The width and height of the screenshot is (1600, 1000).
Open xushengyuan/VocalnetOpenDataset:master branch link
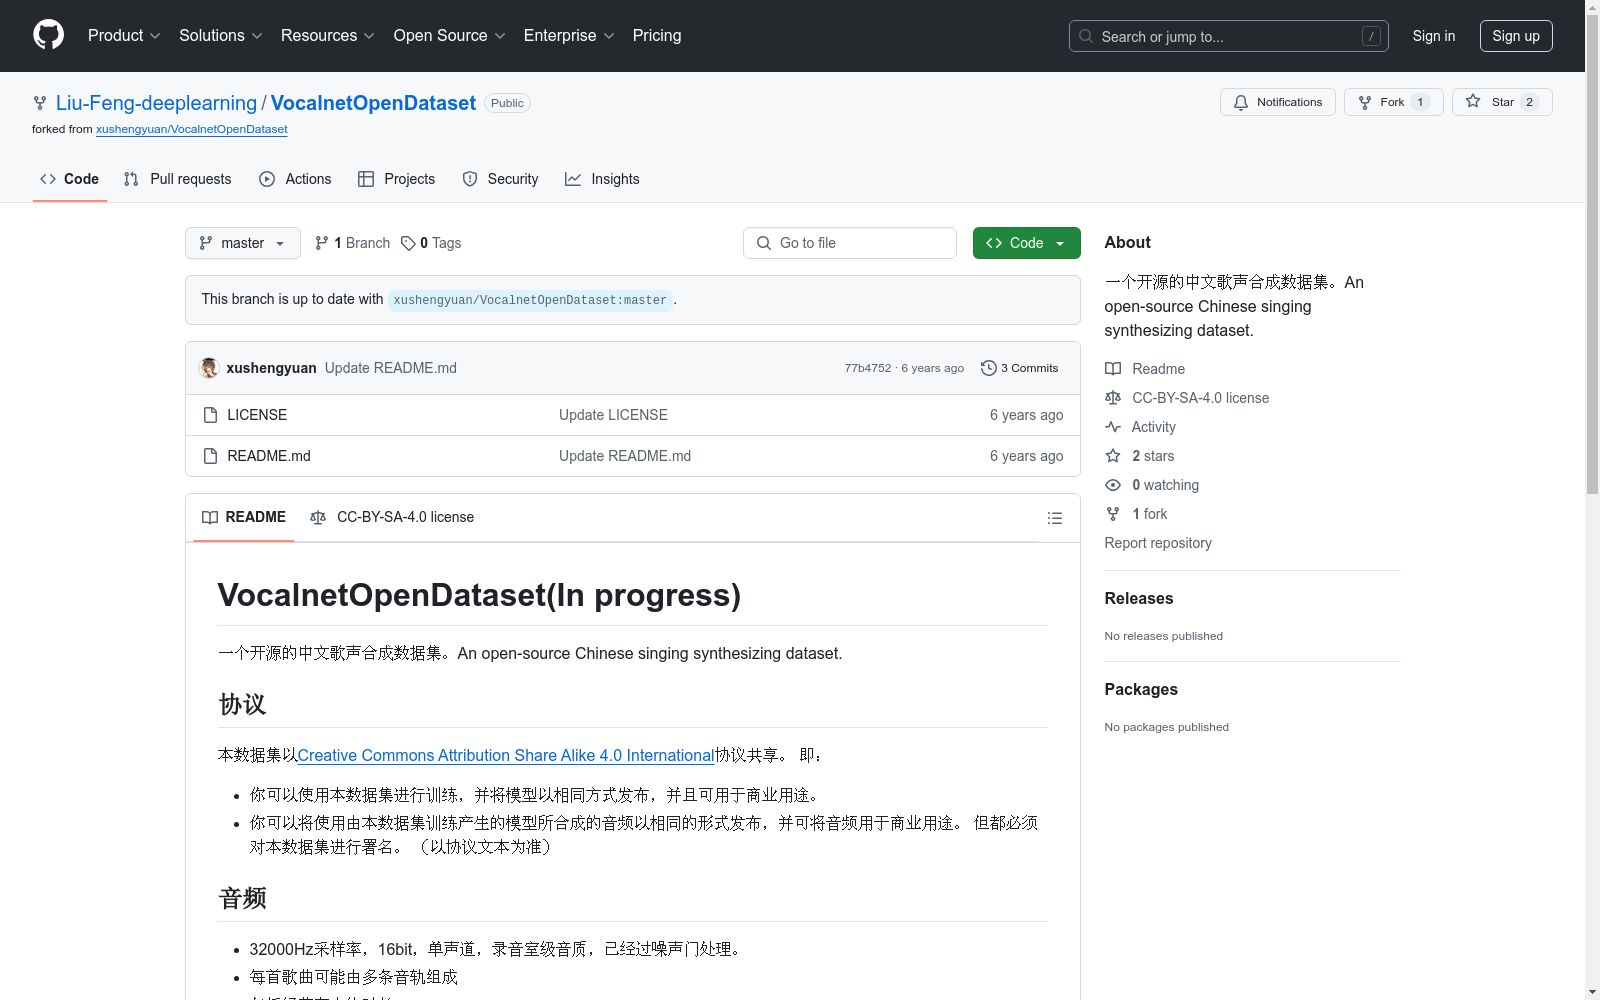(530, 300)
